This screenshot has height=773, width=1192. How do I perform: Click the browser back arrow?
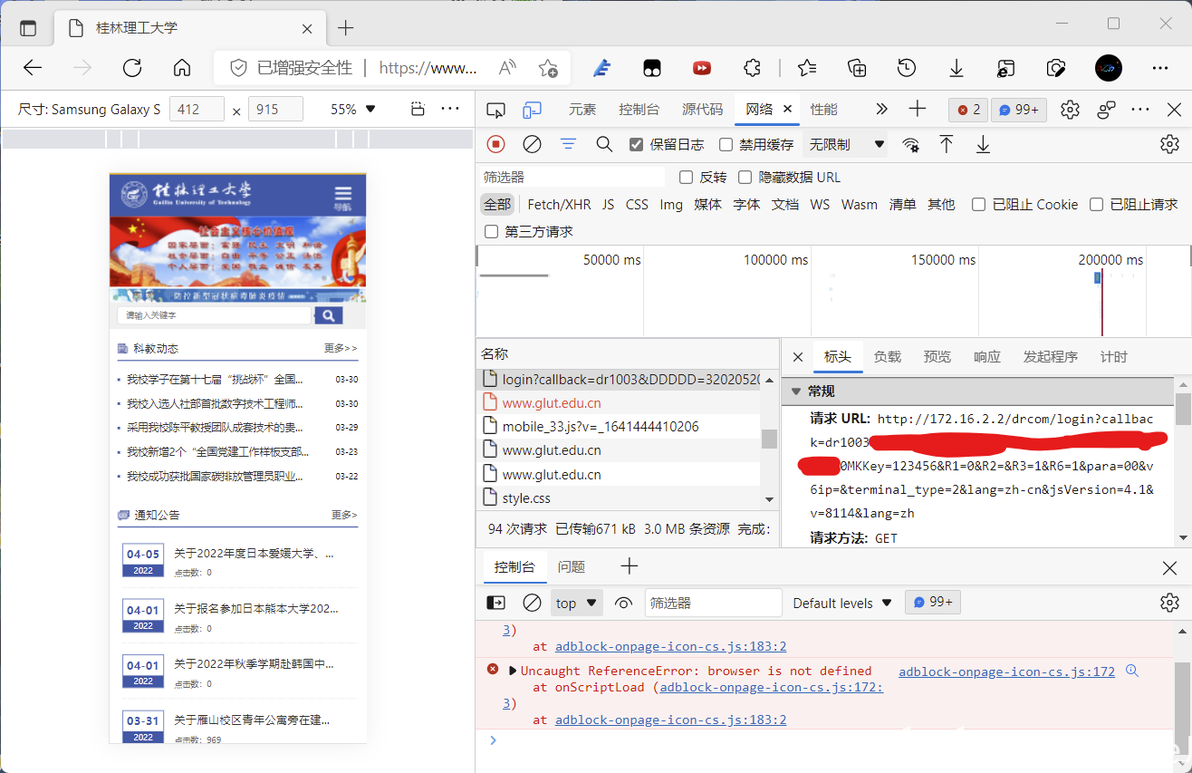click(x=33, y=68)
